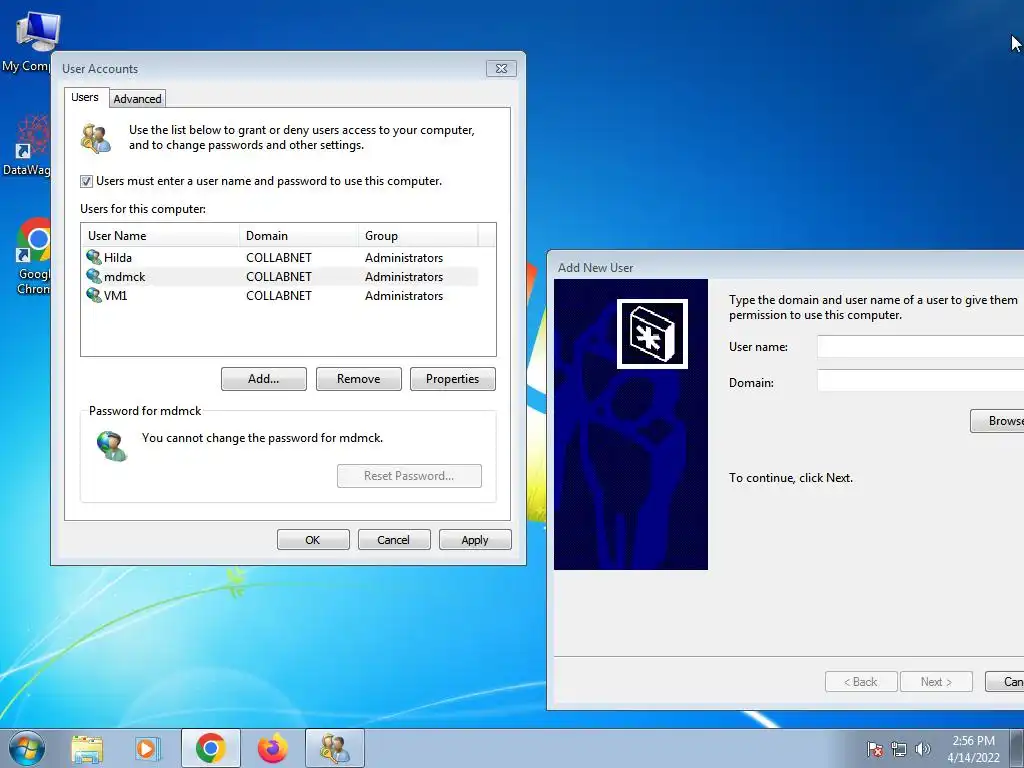Click Browse button in Add New User
The image size is (1024, 768).
[997, 421]
